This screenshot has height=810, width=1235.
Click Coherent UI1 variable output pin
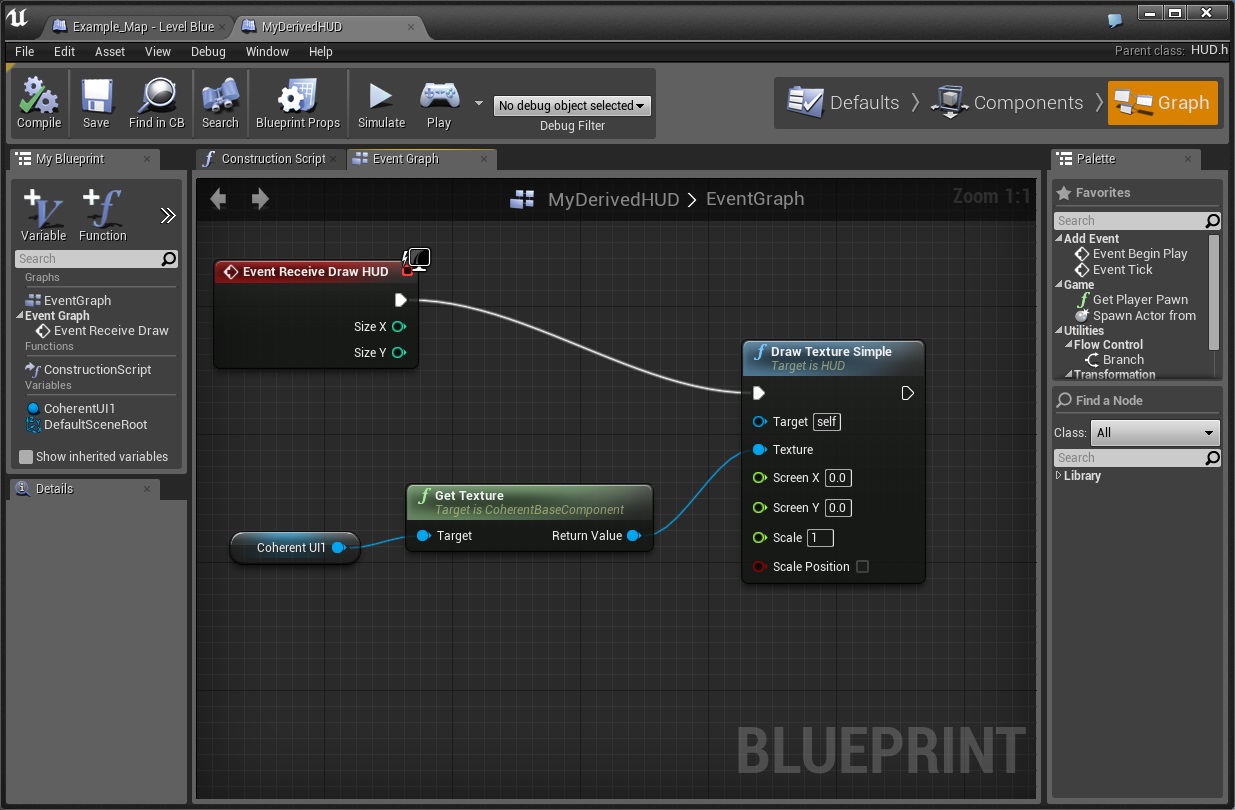click(338, 548)
